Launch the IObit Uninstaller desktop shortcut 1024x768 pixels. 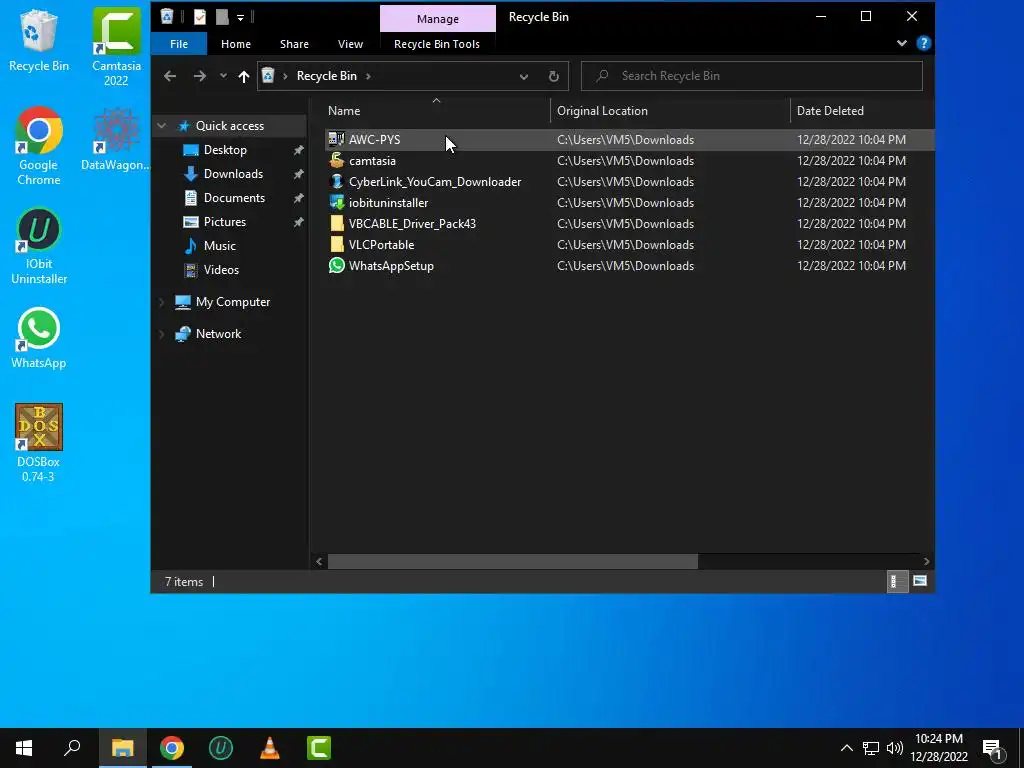pyautogui.click(x=39, y=246)
